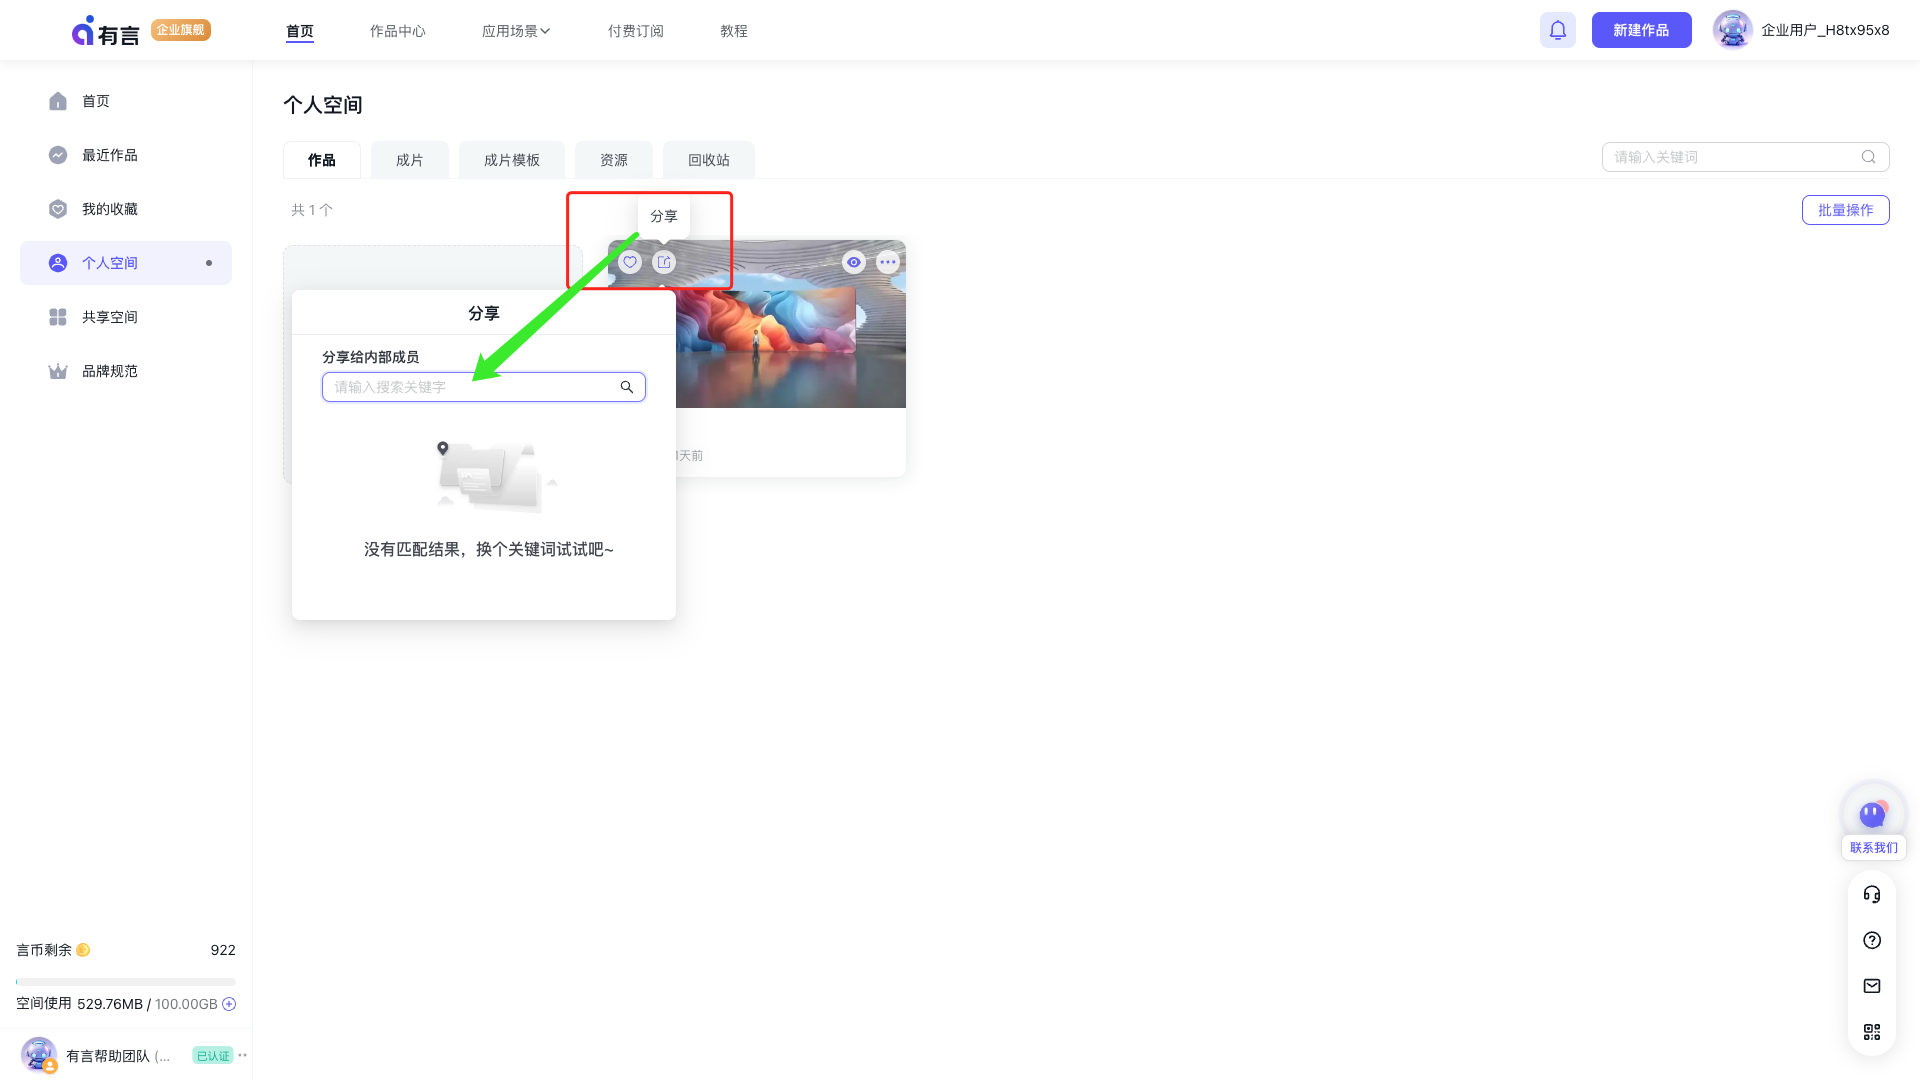Switch to the 作品 tab

click(x=322, y=160)
